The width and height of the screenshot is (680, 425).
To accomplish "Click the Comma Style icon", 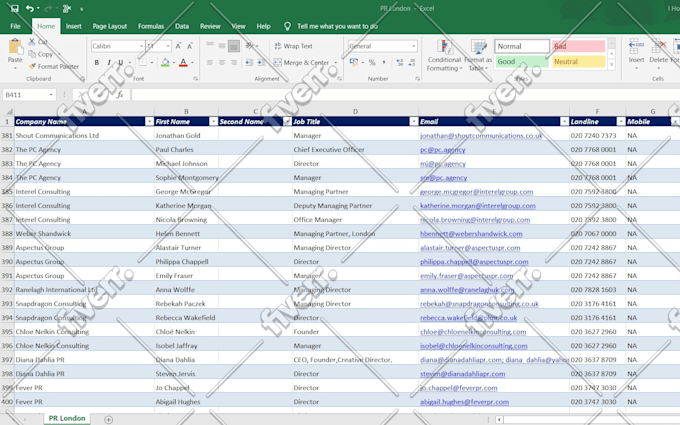I will click(384, 62).
